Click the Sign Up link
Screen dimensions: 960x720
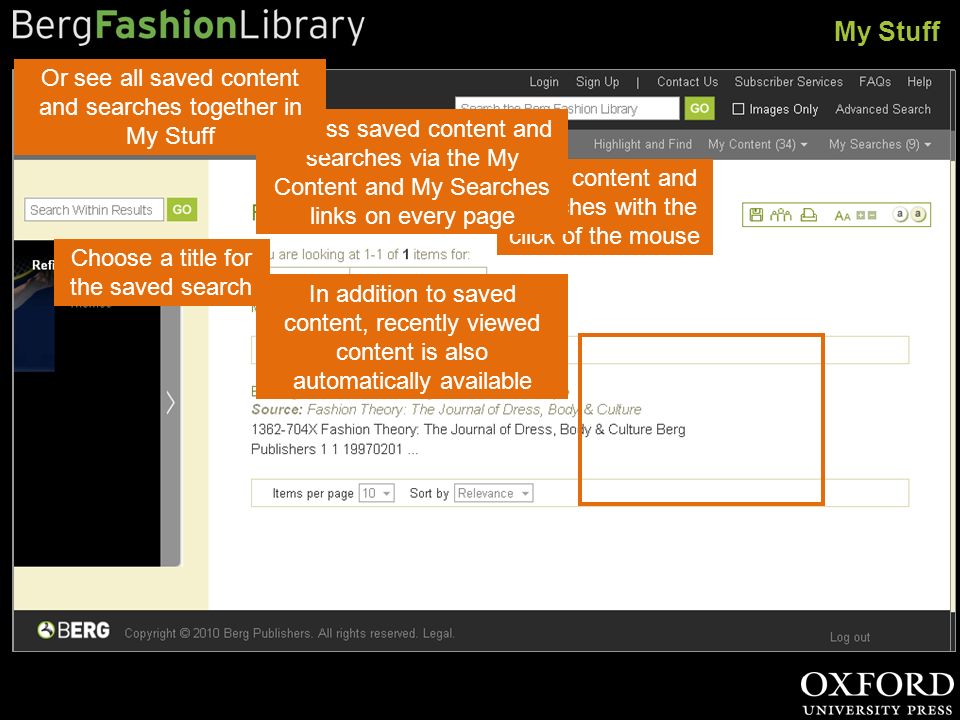pyautogui.click(x=597, y=82)
